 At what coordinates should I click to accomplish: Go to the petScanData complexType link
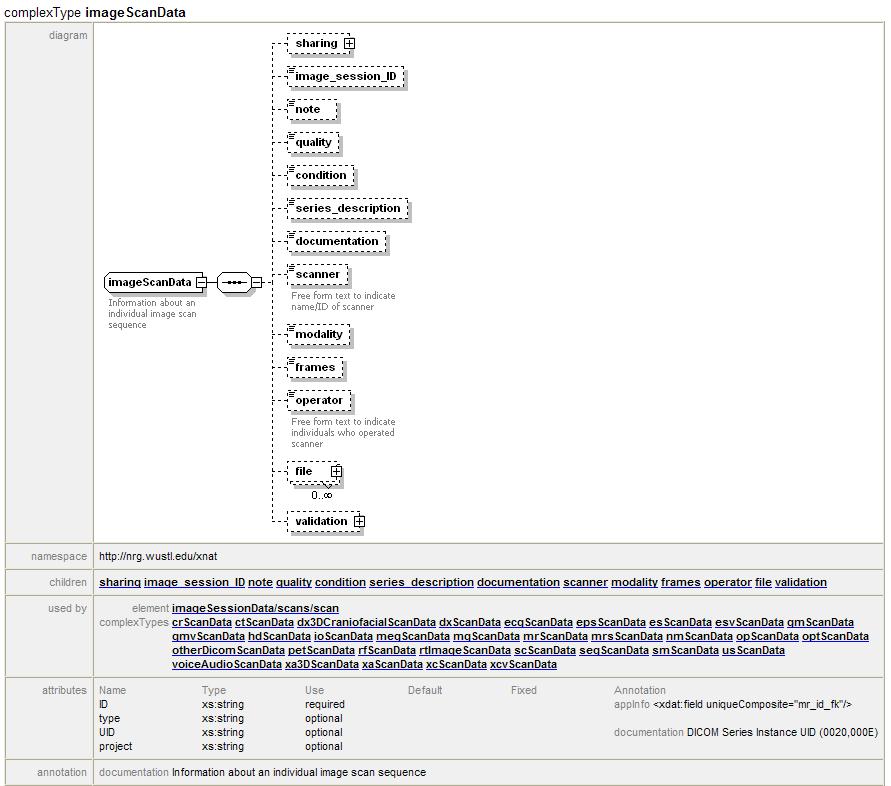(x=321, y=650)
